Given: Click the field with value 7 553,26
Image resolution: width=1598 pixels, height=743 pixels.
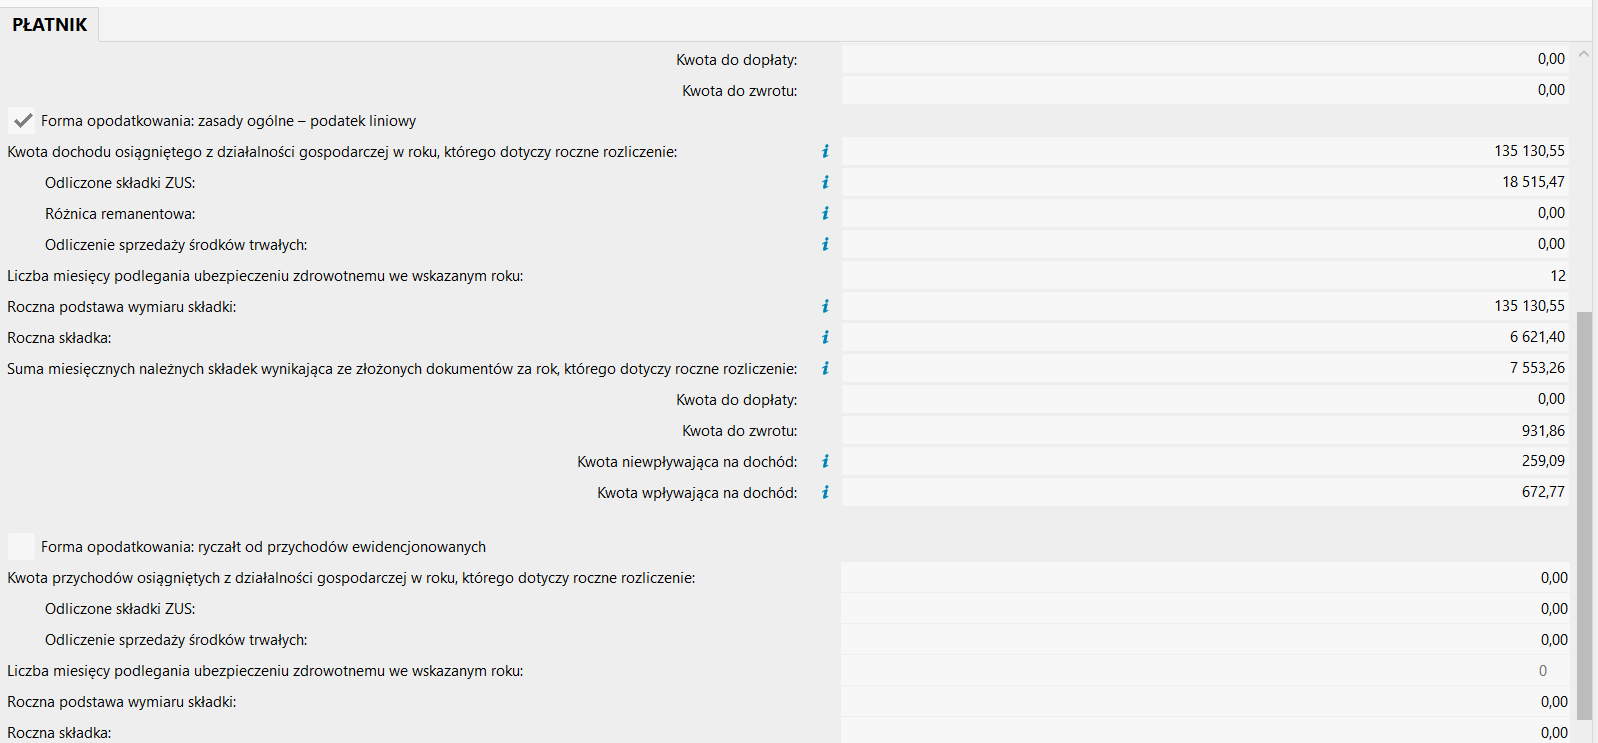Looking at the screenshot, I should point(1204,368).
